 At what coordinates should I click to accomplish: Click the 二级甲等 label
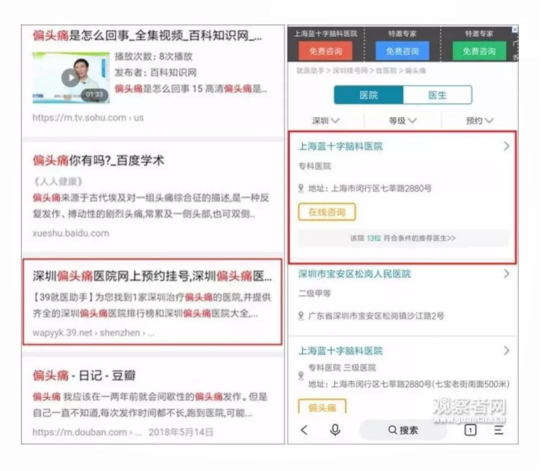click(315, 293)
